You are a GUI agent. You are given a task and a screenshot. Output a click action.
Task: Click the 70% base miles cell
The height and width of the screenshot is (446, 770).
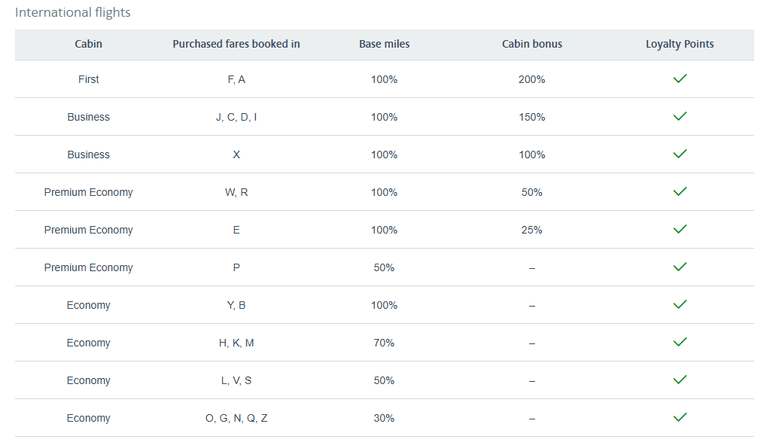pyautogui.click(x=384, y=343)
